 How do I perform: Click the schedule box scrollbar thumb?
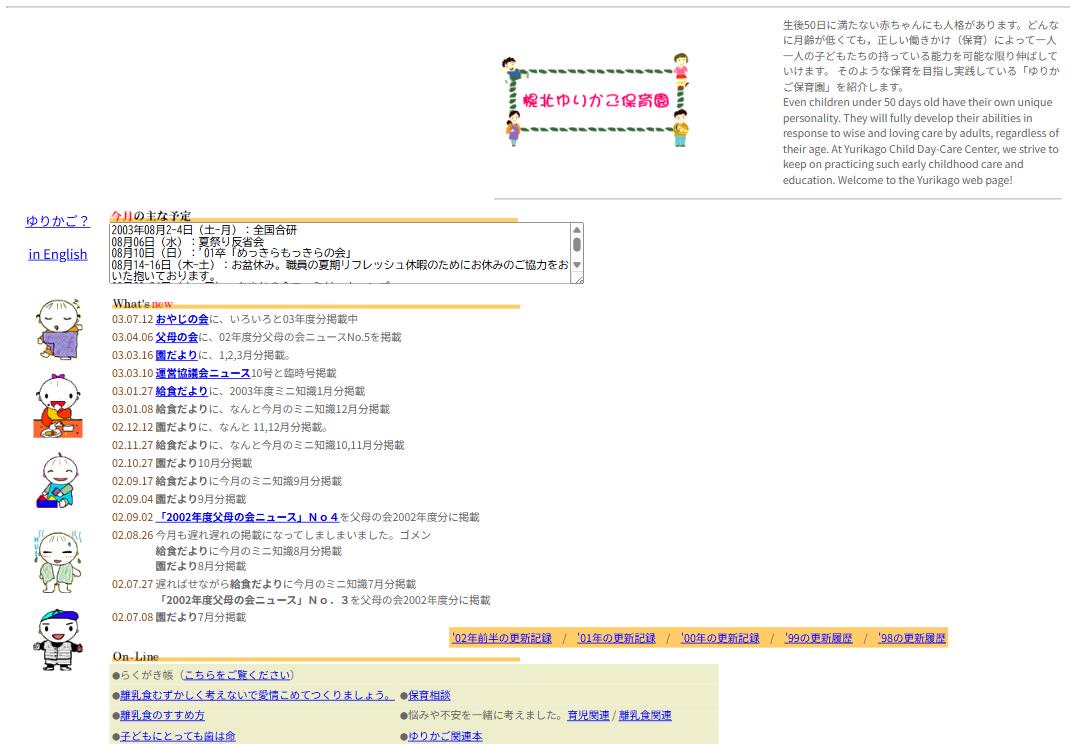(577, 244)
